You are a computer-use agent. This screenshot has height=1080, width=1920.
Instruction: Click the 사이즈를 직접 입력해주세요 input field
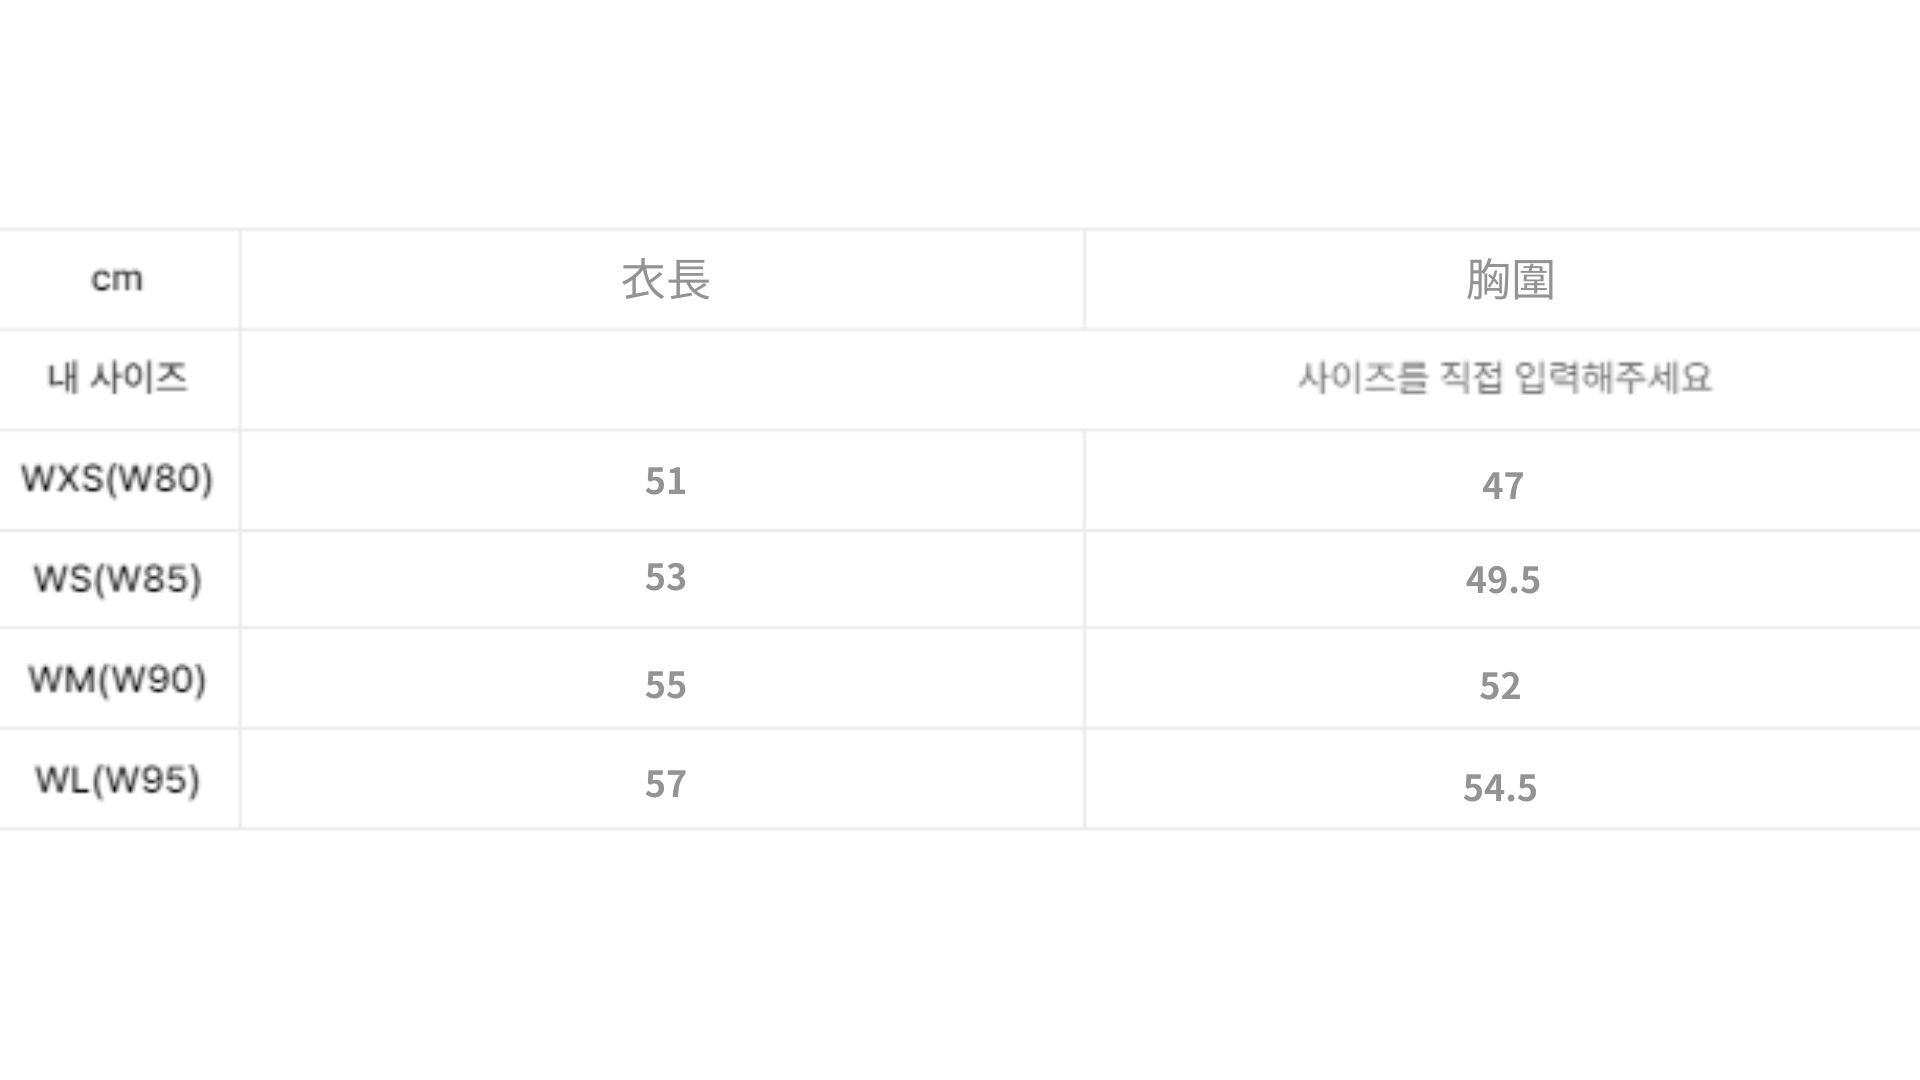click(1504, 378)
